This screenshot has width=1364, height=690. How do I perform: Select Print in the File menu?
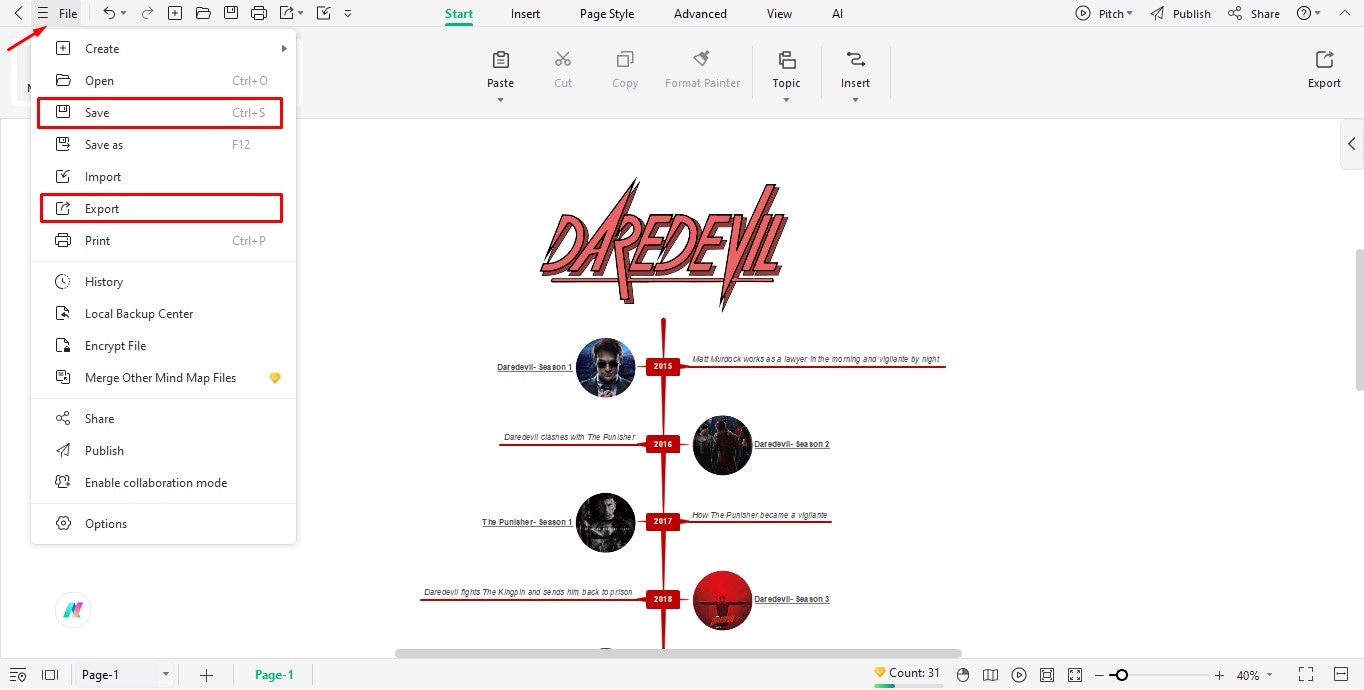(163, 240)
